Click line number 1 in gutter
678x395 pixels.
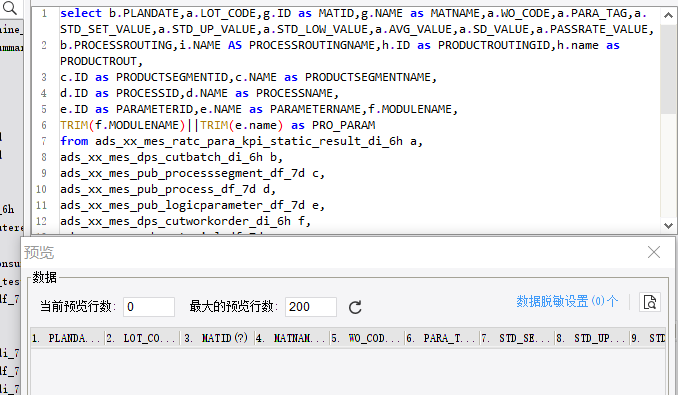point(44,13)
